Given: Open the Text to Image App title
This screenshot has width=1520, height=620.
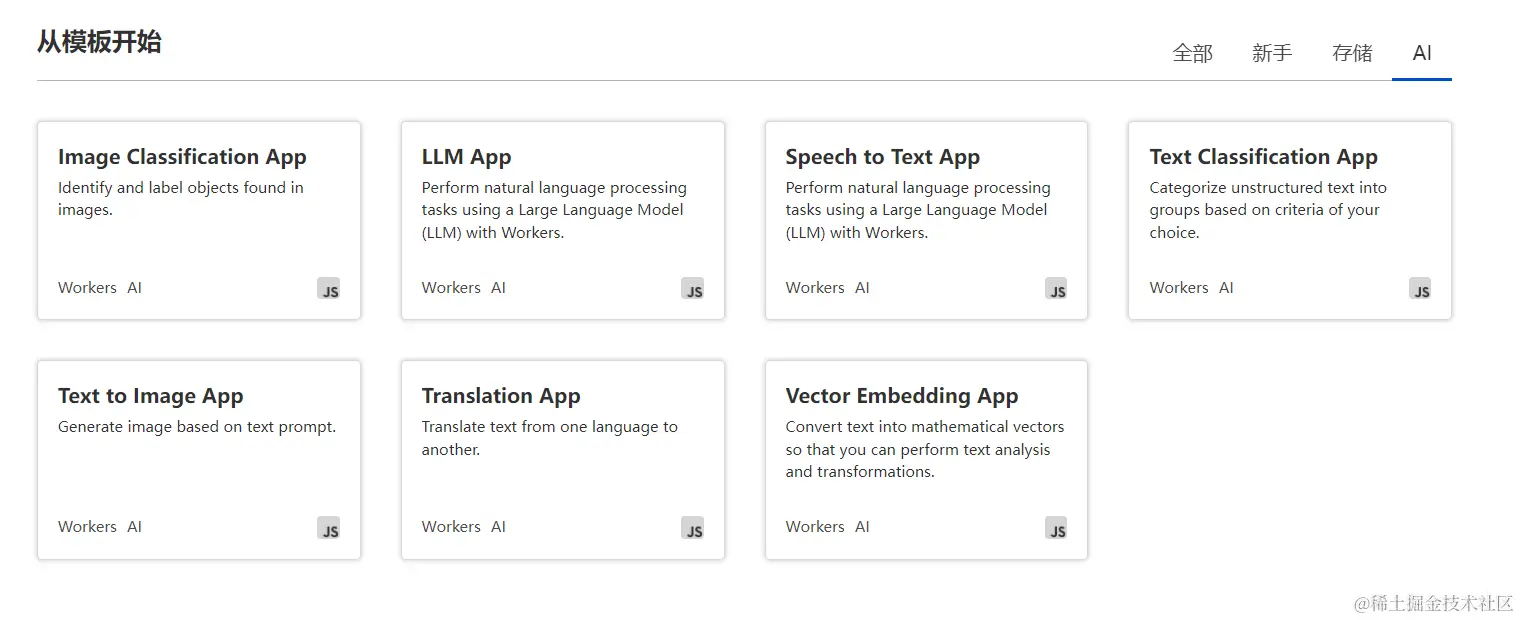Looking at the screenshot, I should click(x=151, y=396).
